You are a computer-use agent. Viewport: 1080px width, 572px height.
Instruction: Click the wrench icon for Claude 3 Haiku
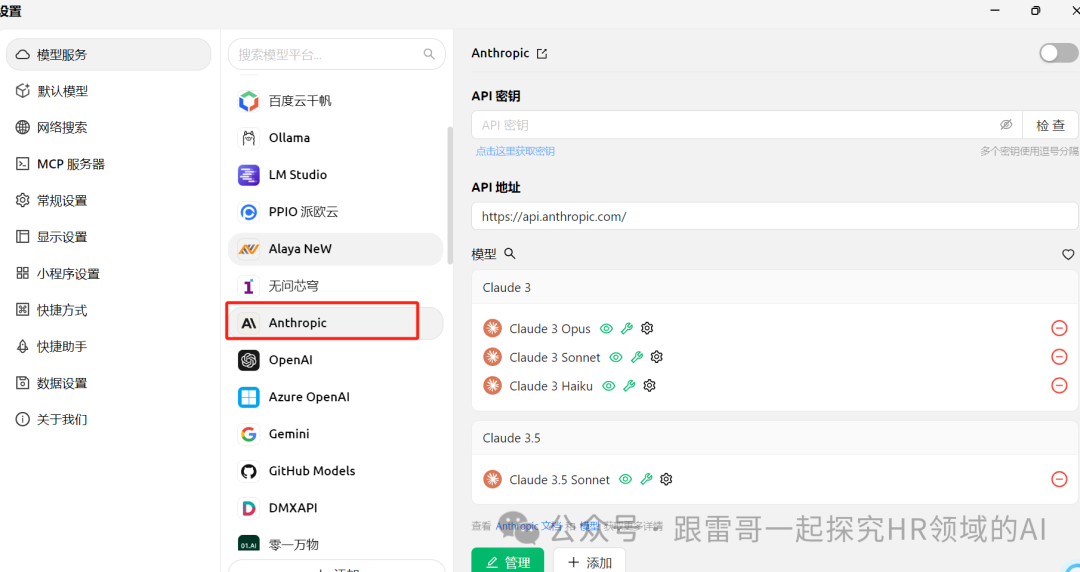click(x=629, y=386)
